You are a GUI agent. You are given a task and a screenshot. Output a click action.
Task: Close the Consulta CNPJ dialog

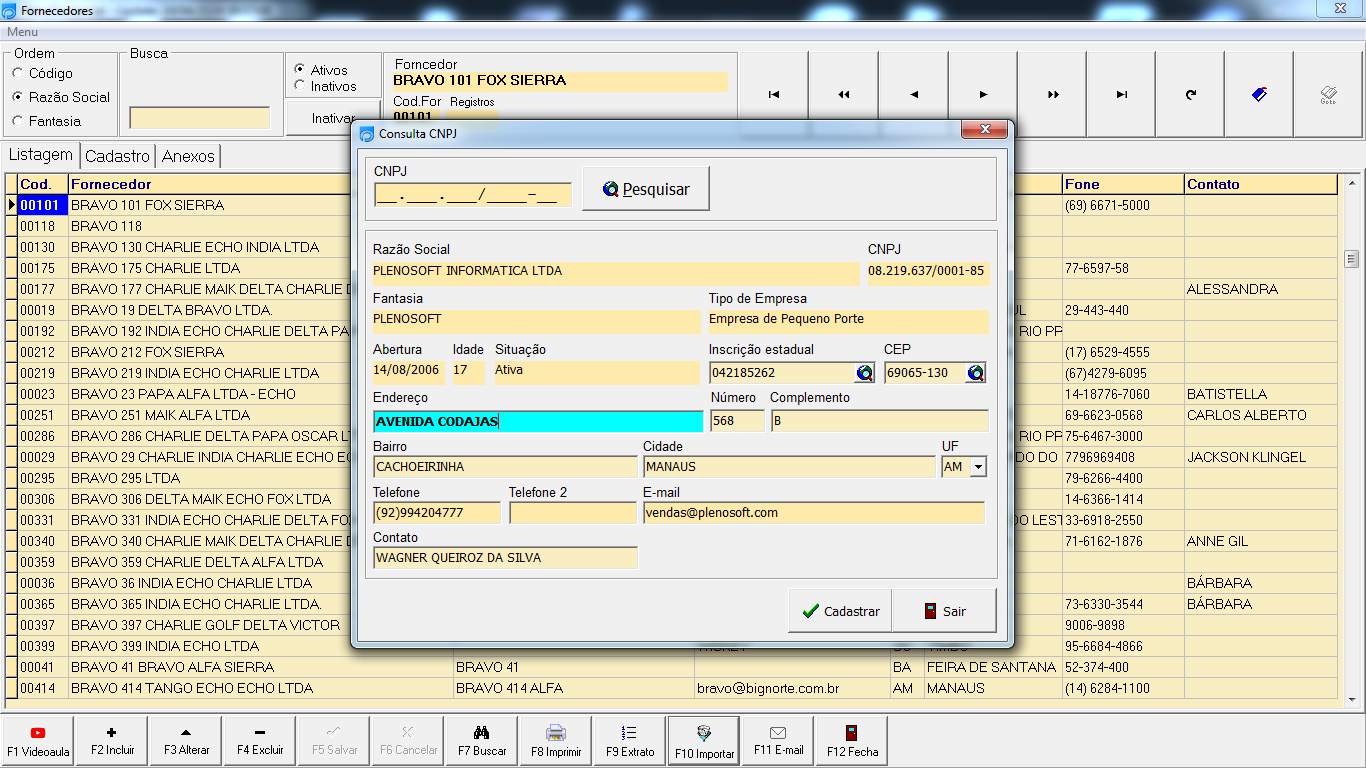984,131
